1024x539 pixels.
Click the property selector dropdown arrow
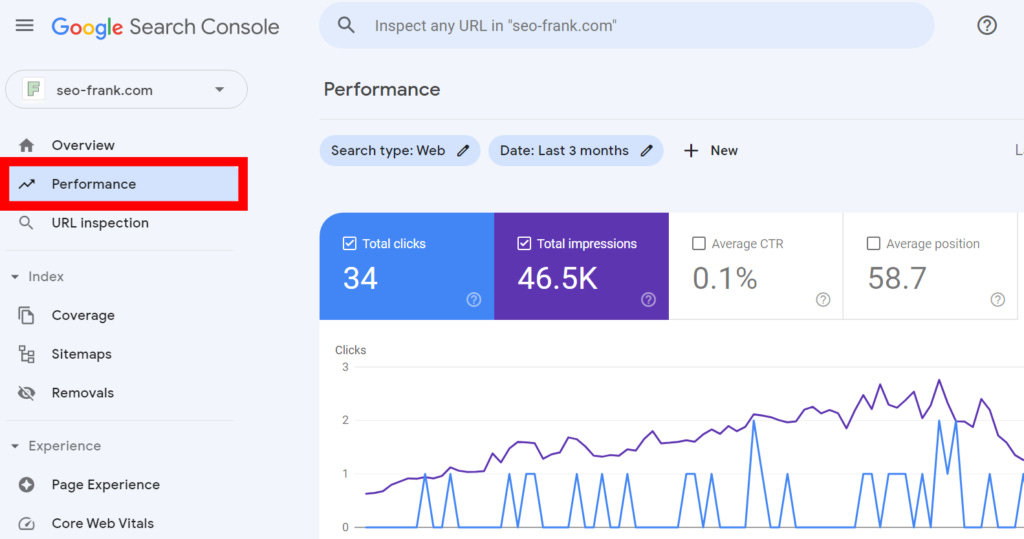coord(219,90)
